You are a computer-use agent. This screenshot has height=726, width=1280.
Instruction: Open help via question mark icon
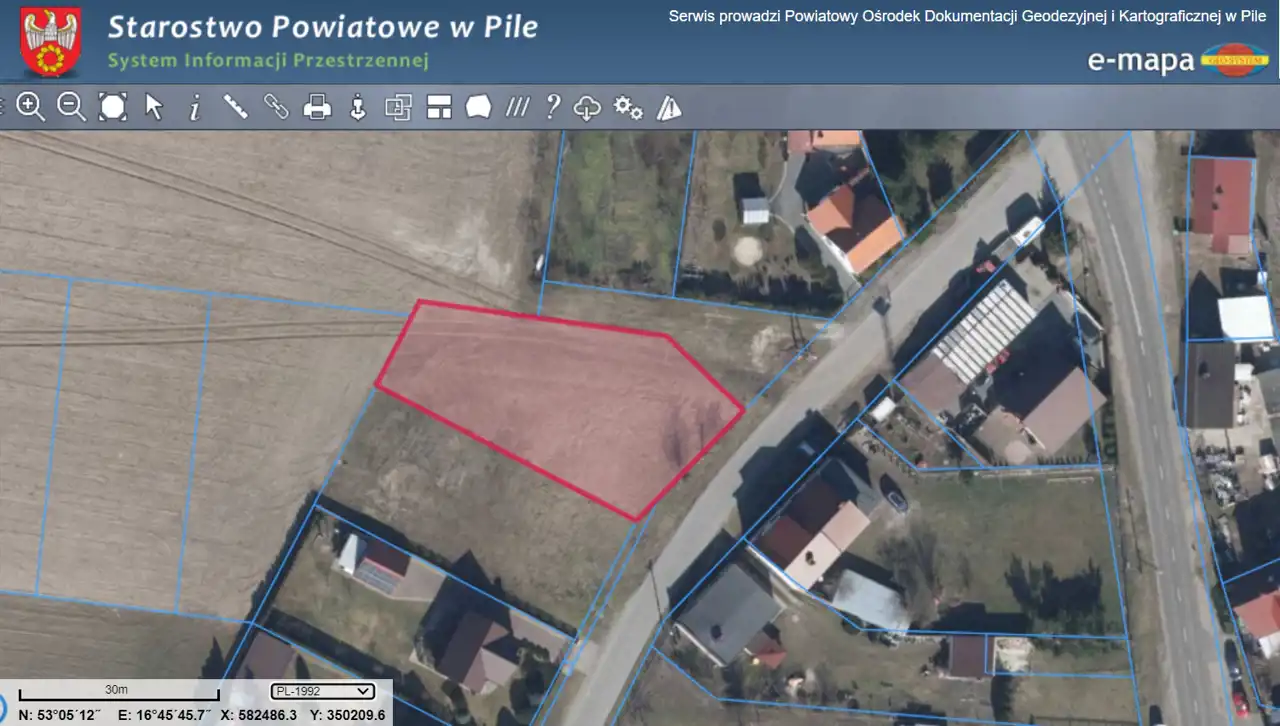[x=552, y=107]
